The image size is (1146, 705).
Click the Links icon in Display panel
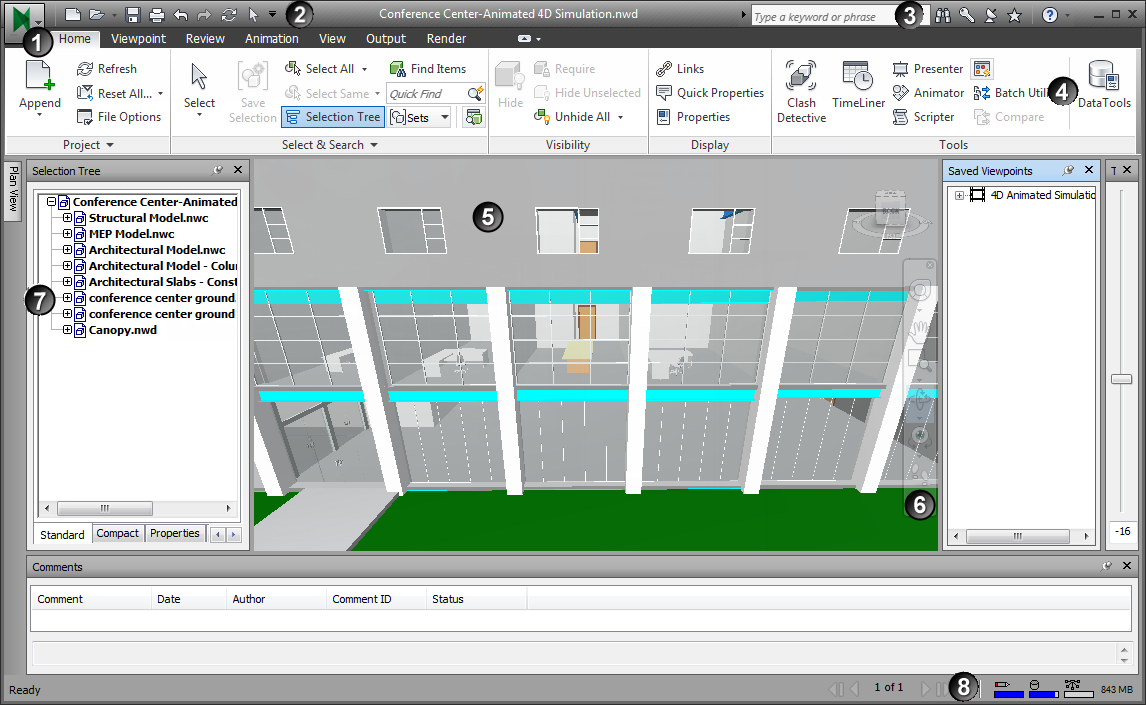click(x=664, y=69)
